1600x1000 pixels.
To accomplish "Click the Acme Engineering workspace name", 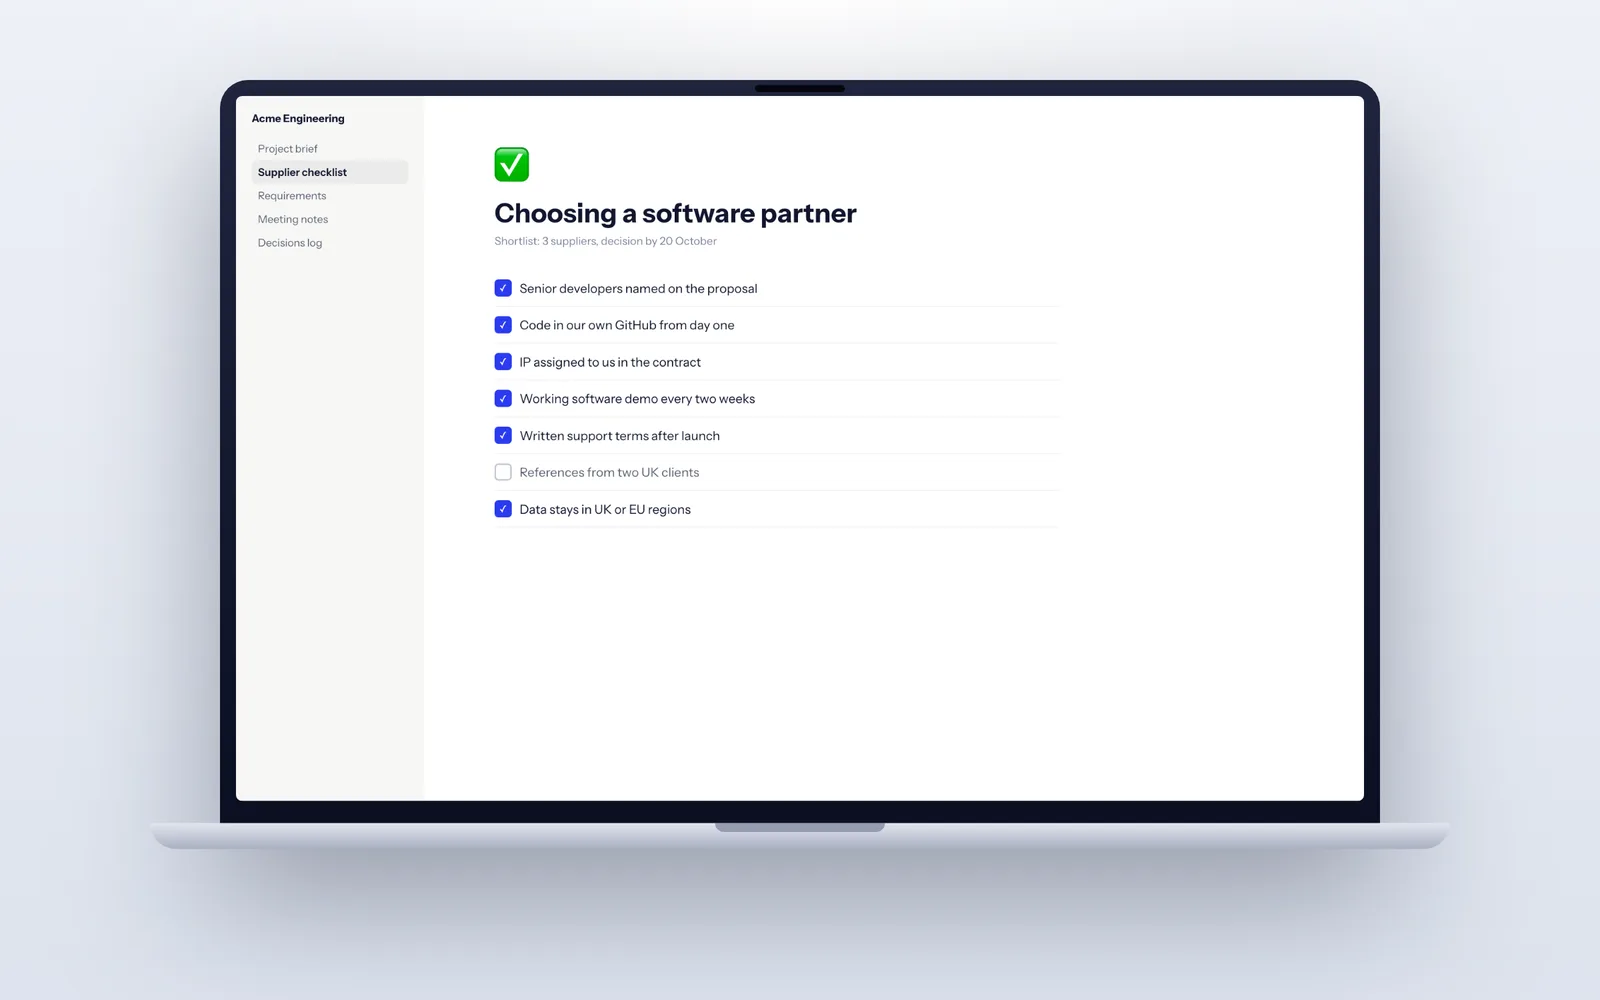I will [x=298, y=118].
